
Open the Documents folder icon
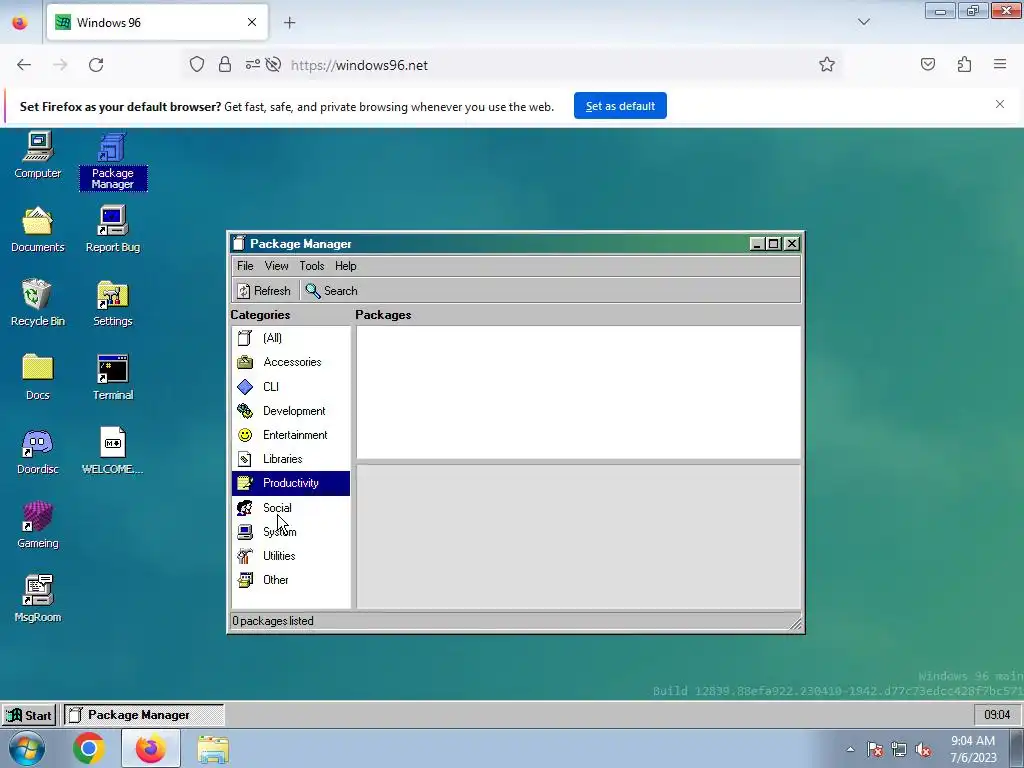click(38, 229)
